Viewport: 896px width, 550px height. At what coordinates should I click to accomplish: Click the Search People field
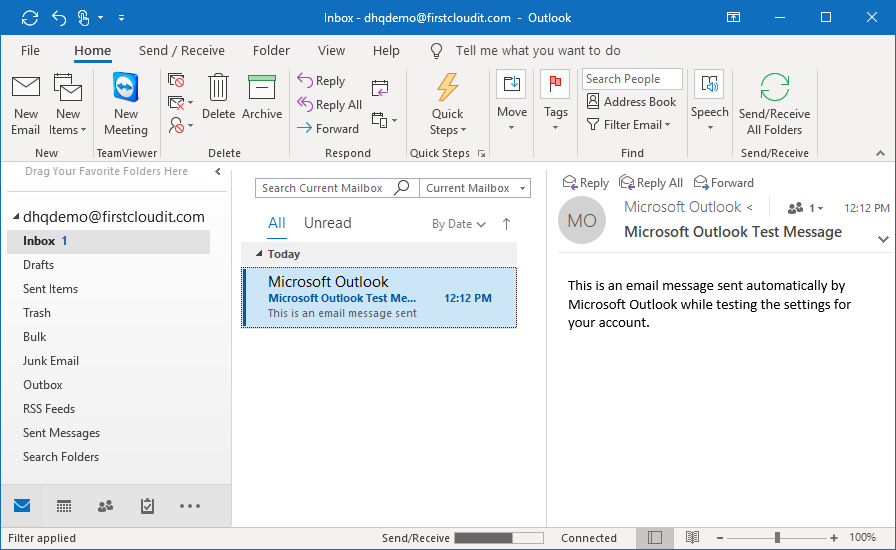632,79
